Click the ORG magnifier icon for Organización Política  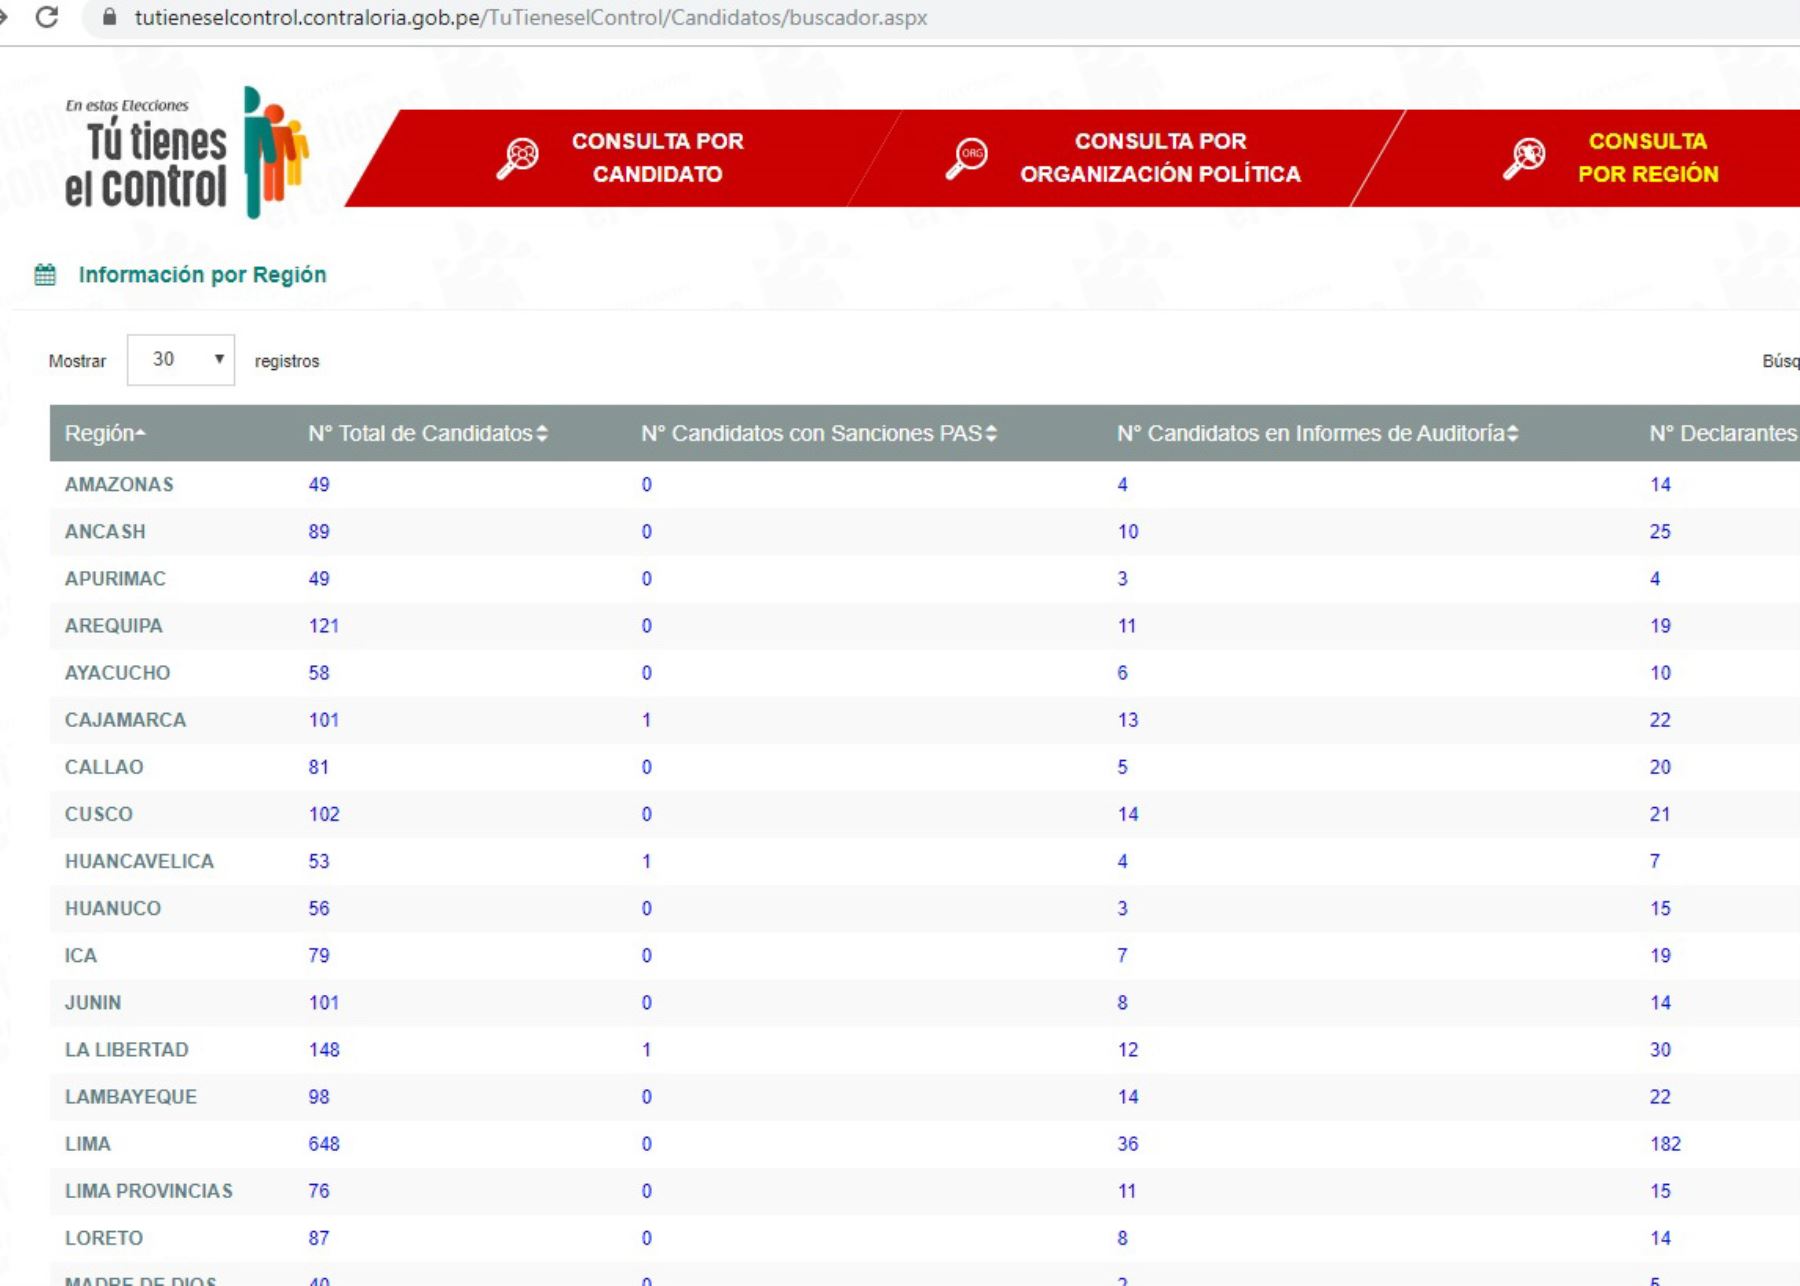tap(967, 157)
